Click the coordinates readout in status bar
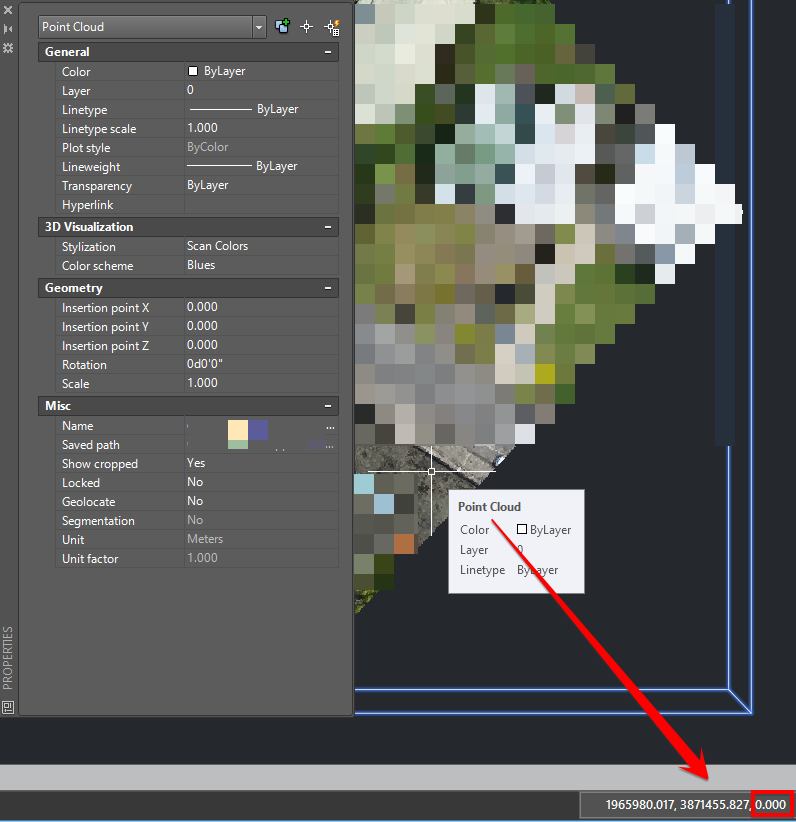The image size is (796, 822). (x=696, y=805)
